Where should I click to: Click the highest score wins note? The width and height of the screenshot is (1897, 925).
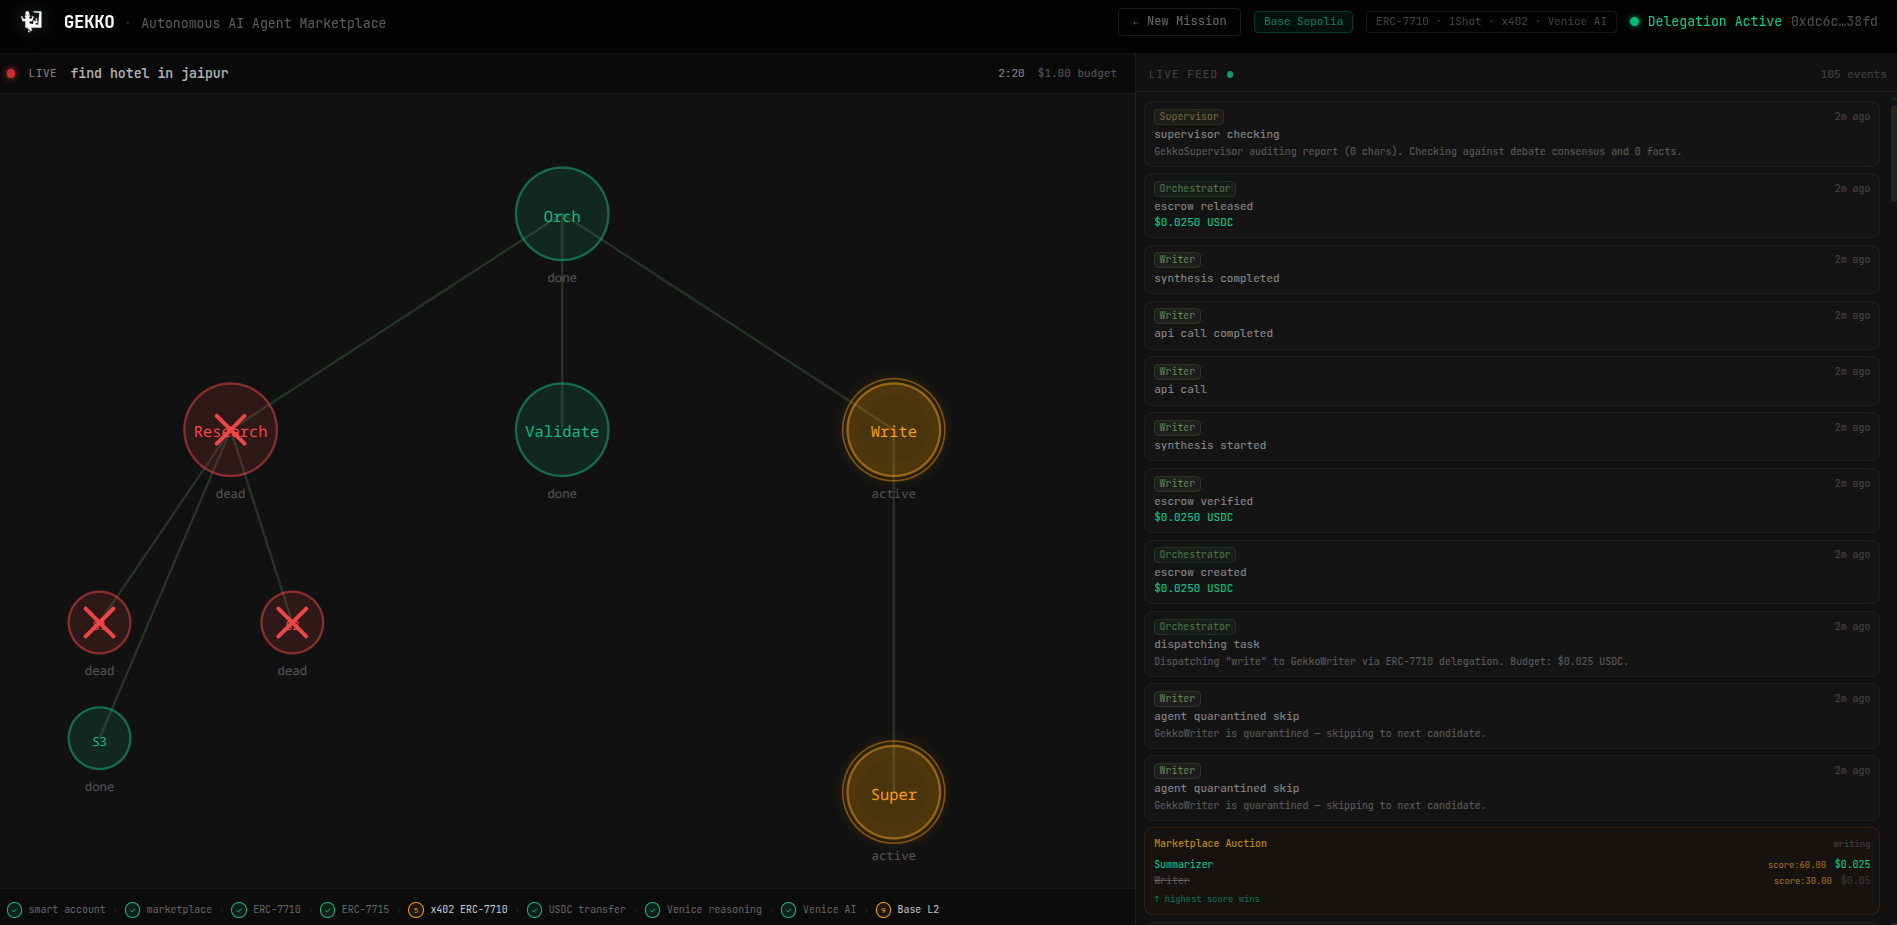point(1207,899)
